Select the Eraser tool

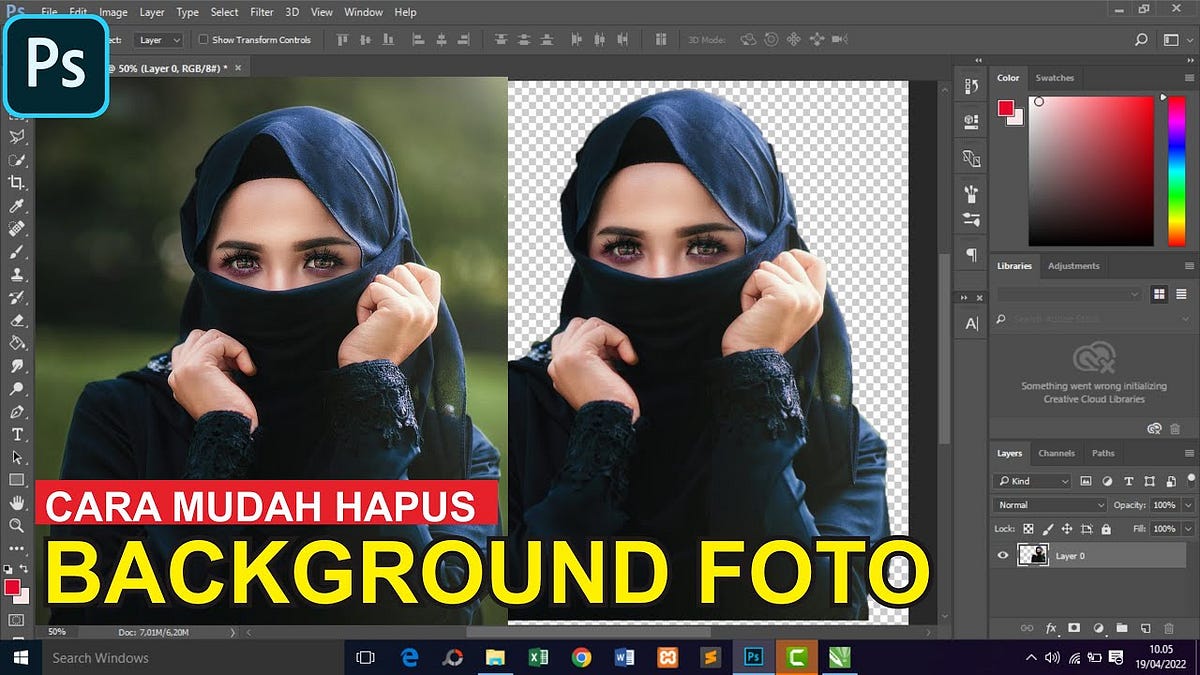point(17,321)
